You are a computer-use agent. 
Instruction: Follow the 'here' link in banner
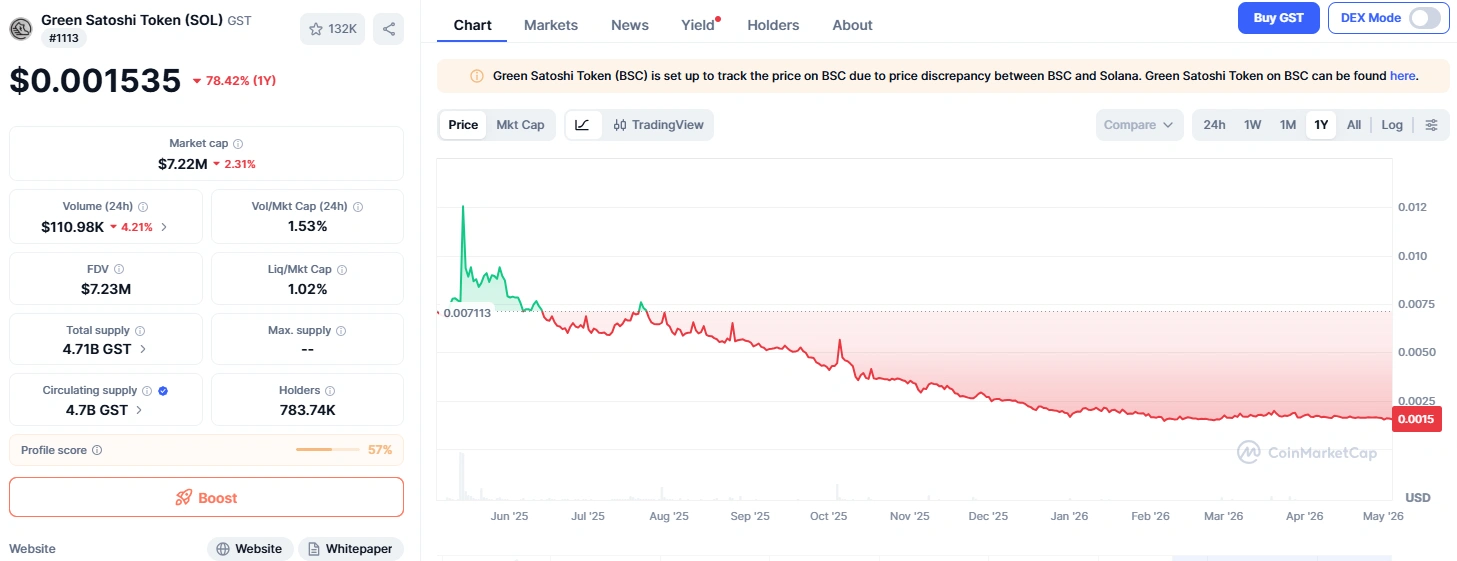pos(1402,76)
